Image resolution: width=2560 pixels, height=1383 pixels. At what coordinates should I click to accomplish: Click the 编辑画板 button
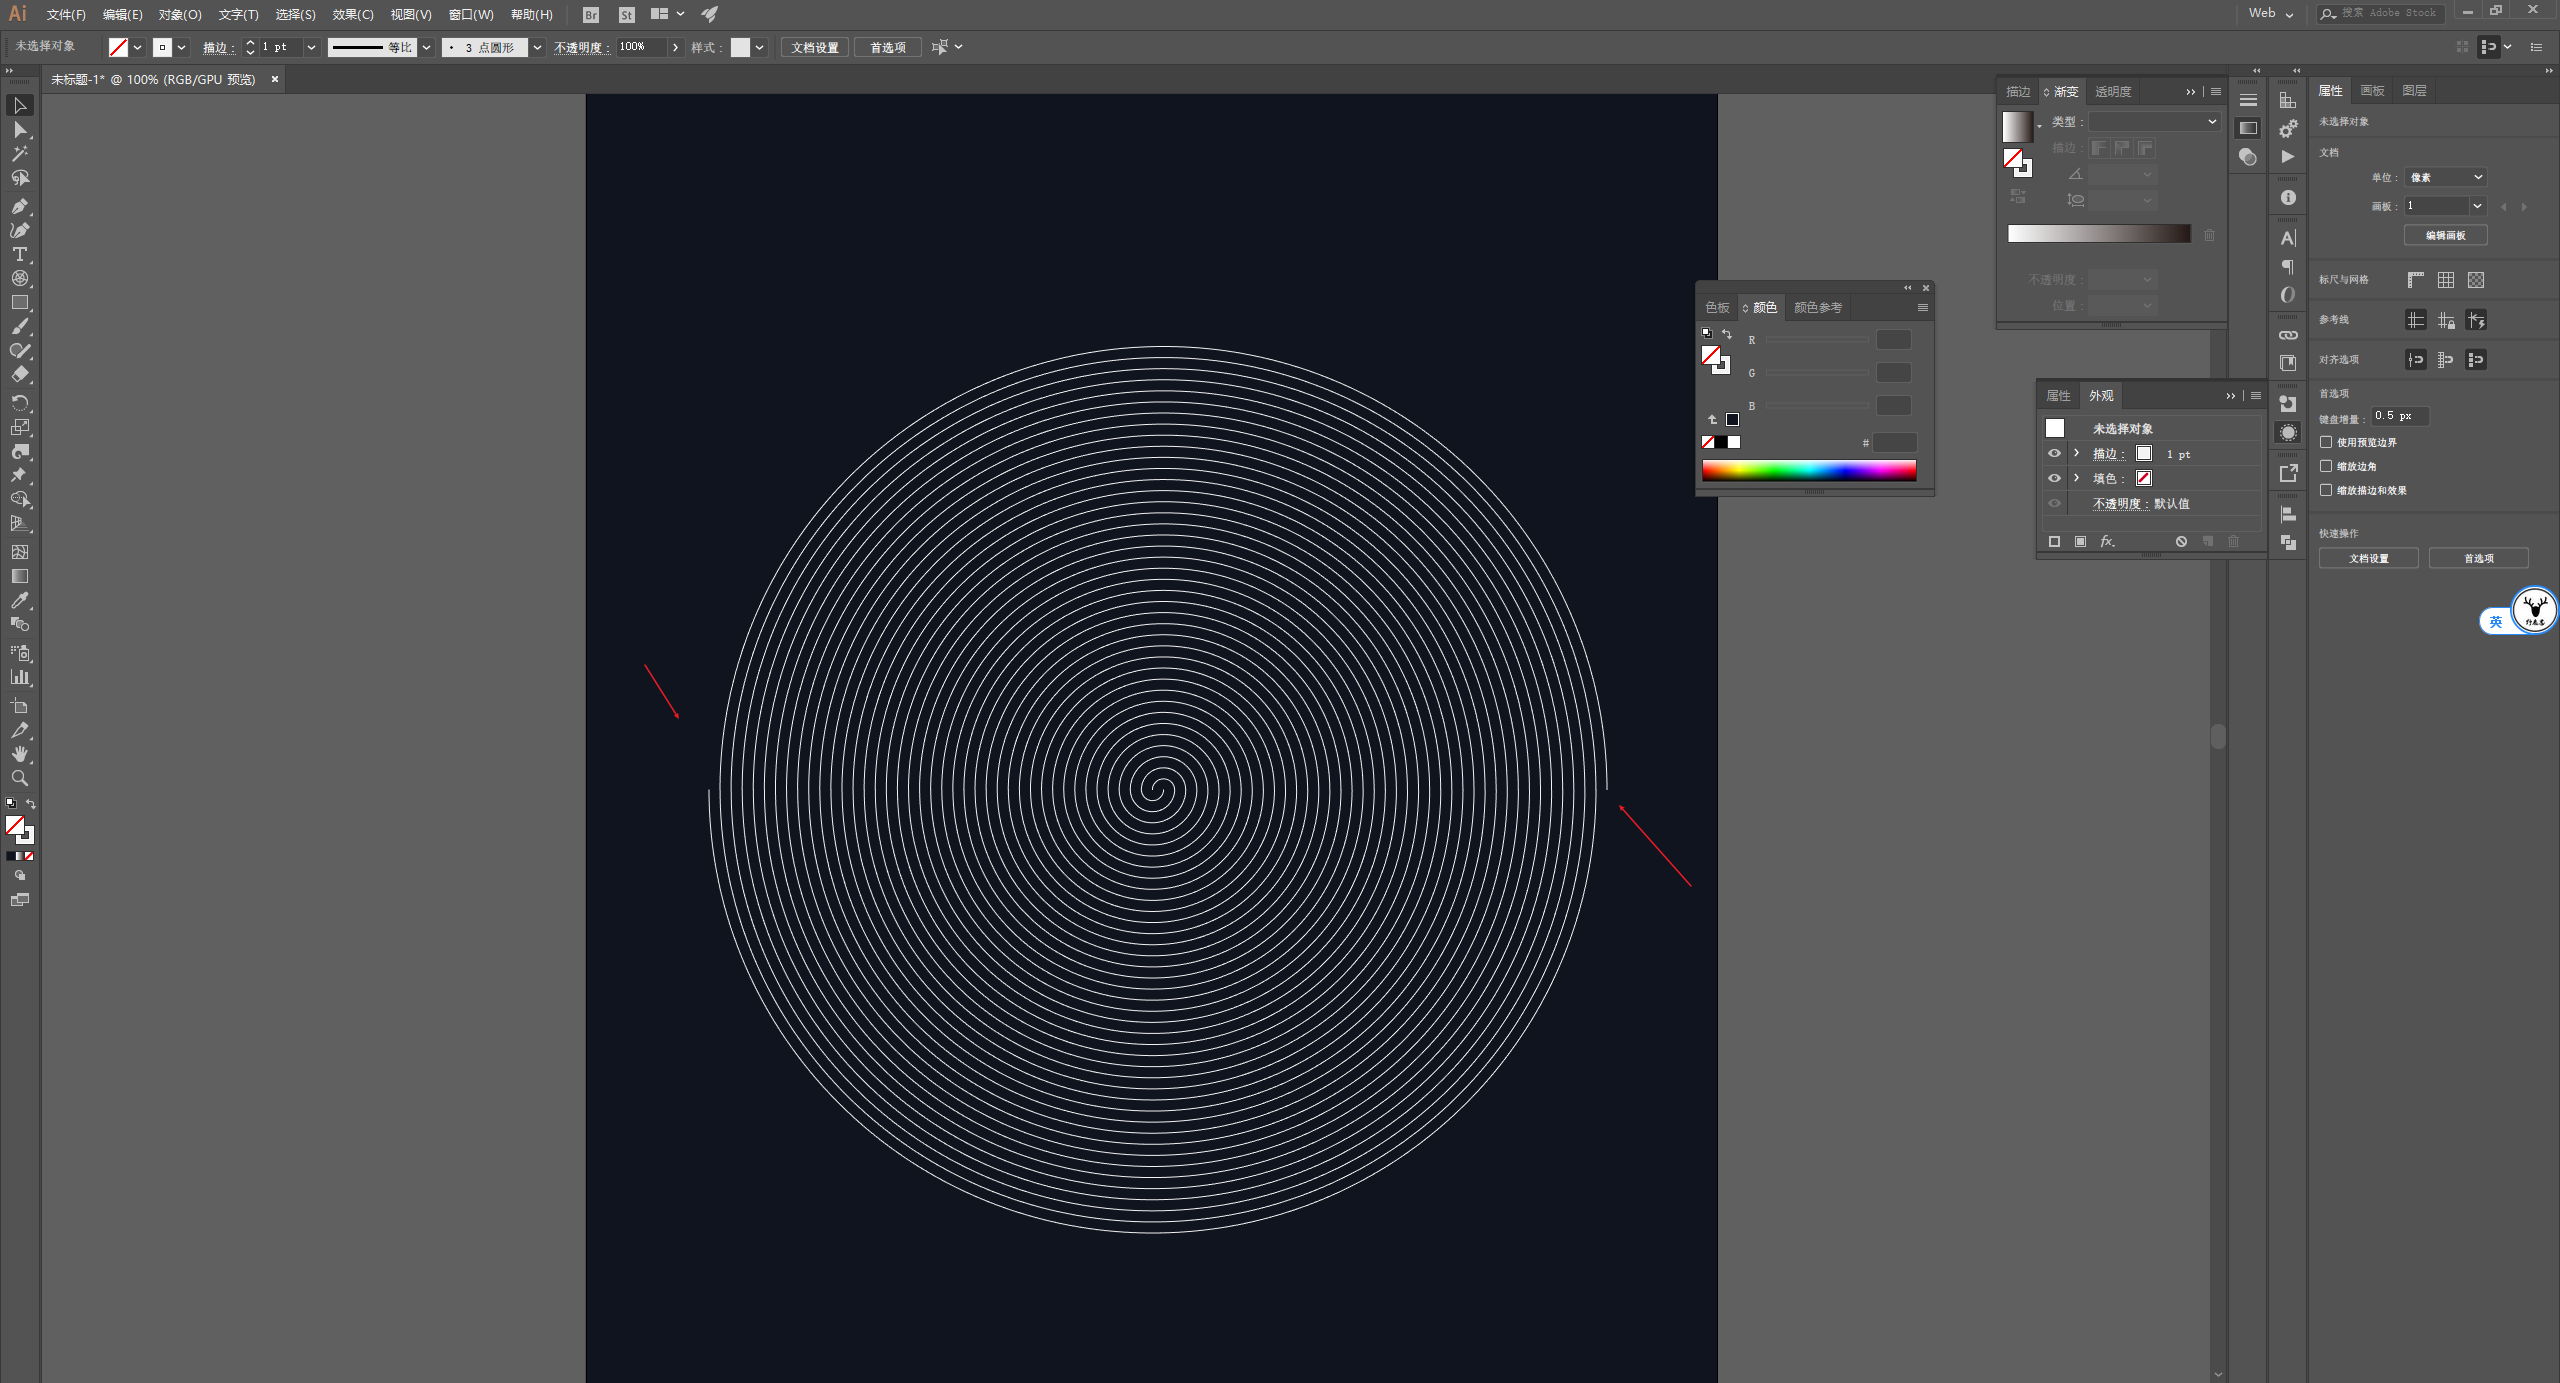2445,235
